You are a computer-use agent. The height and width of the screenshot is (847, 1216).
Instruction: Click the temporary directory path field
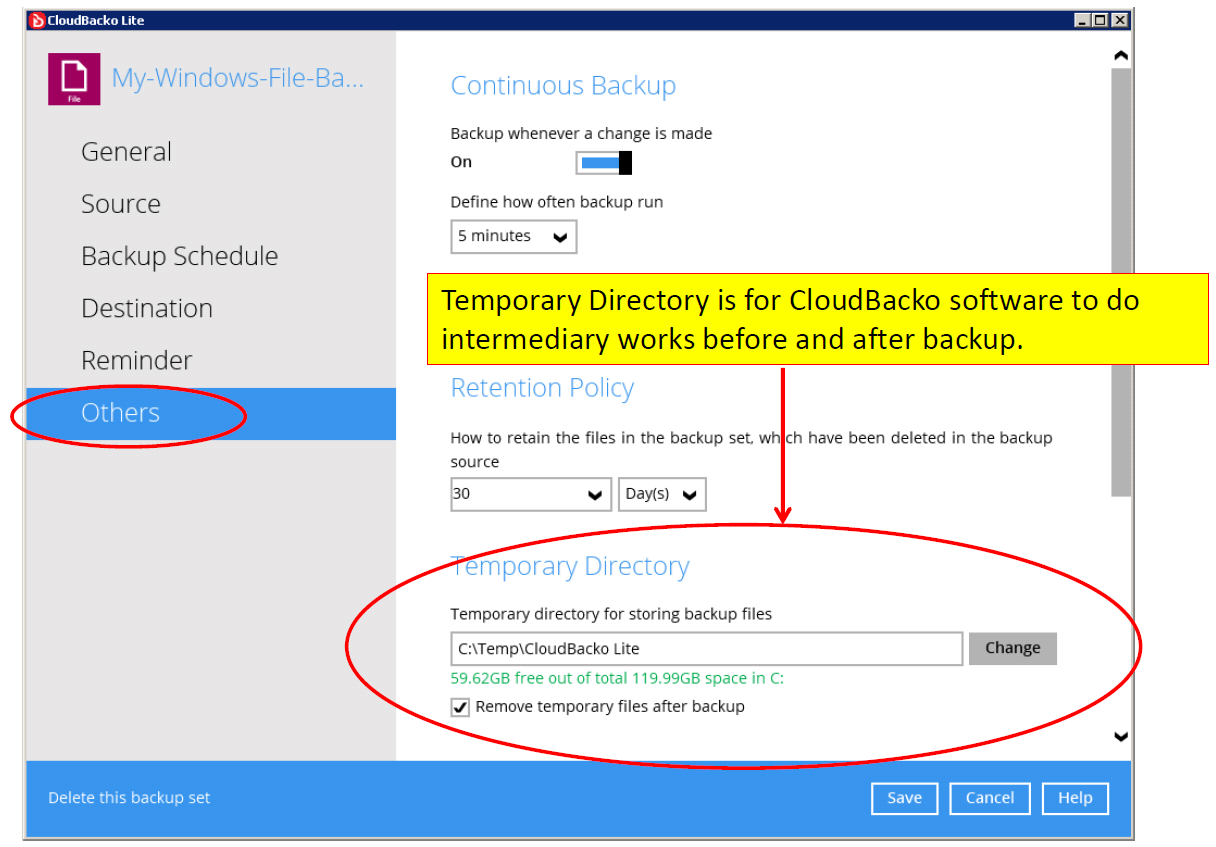(706, 648)
